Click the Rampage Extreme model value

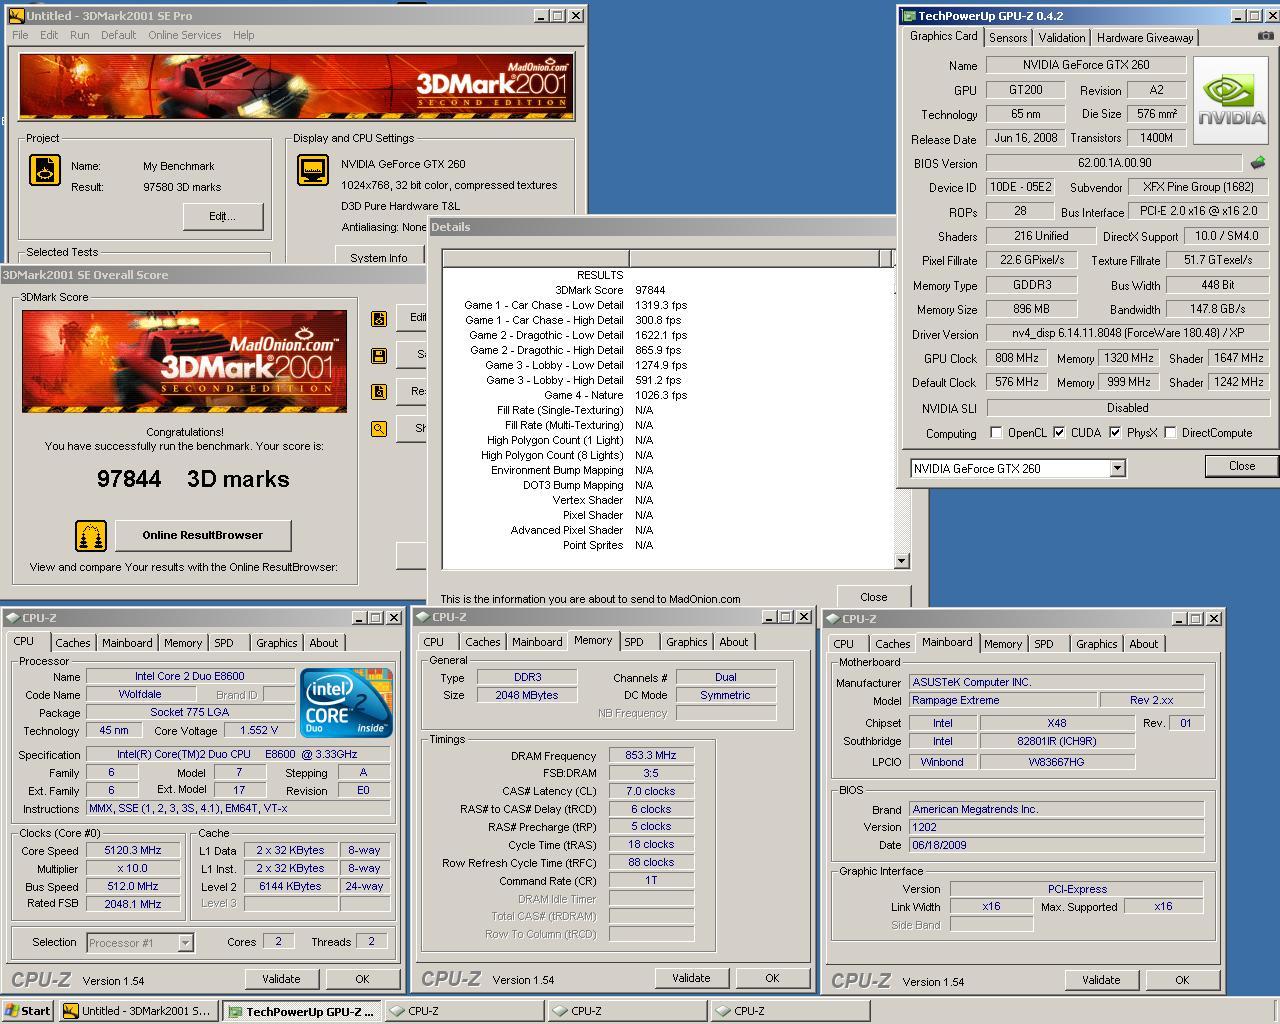(x=1002, y=700)
